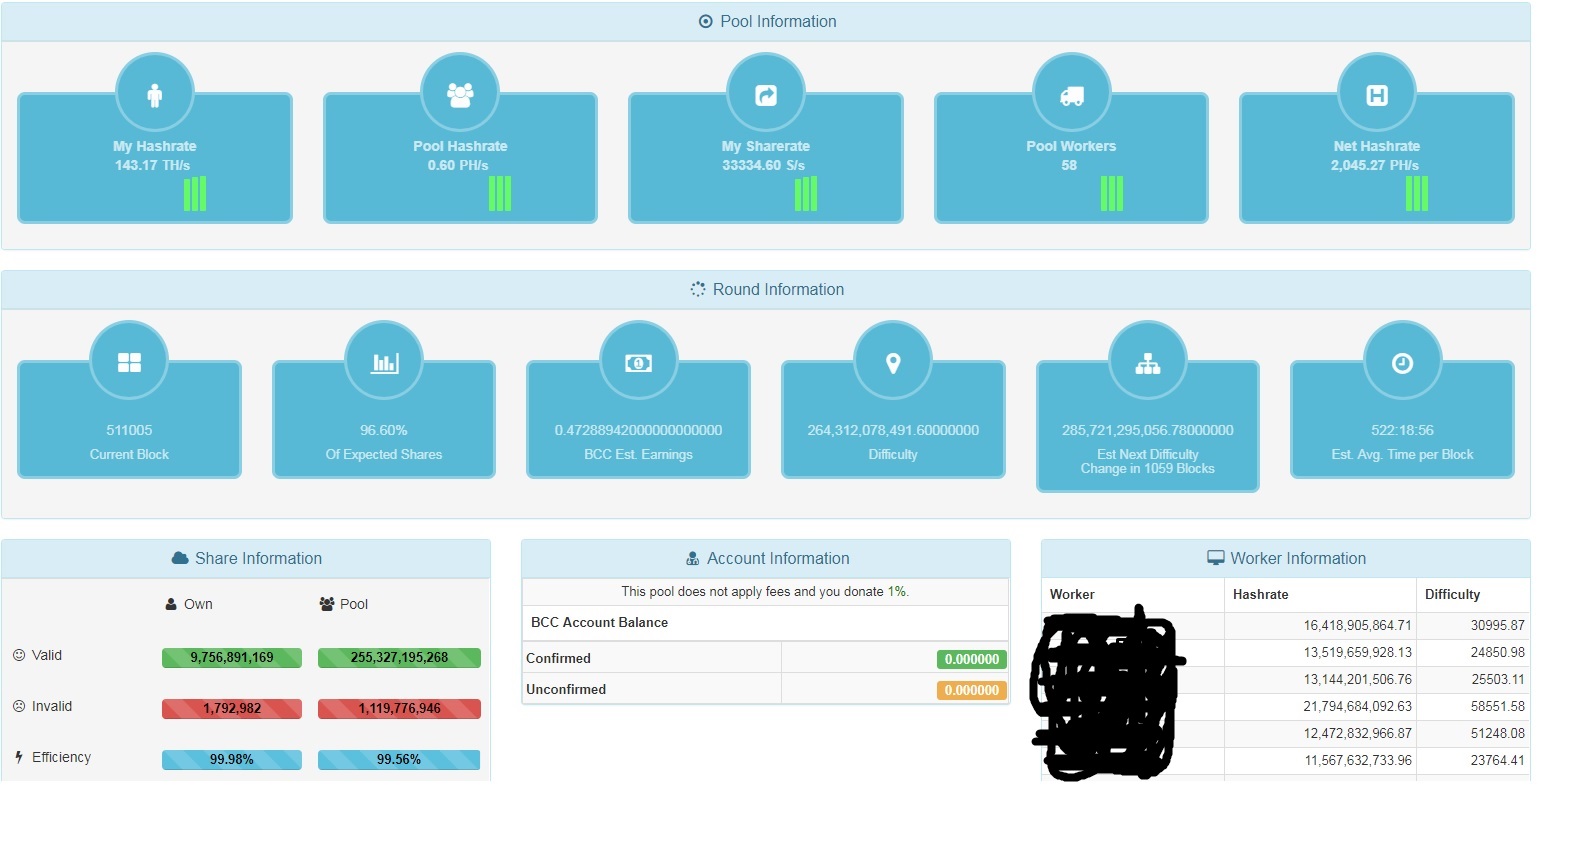Click the hashrate value 13,519,659,928.13
1574x842 pixels.
click(x=1357, y=652)
